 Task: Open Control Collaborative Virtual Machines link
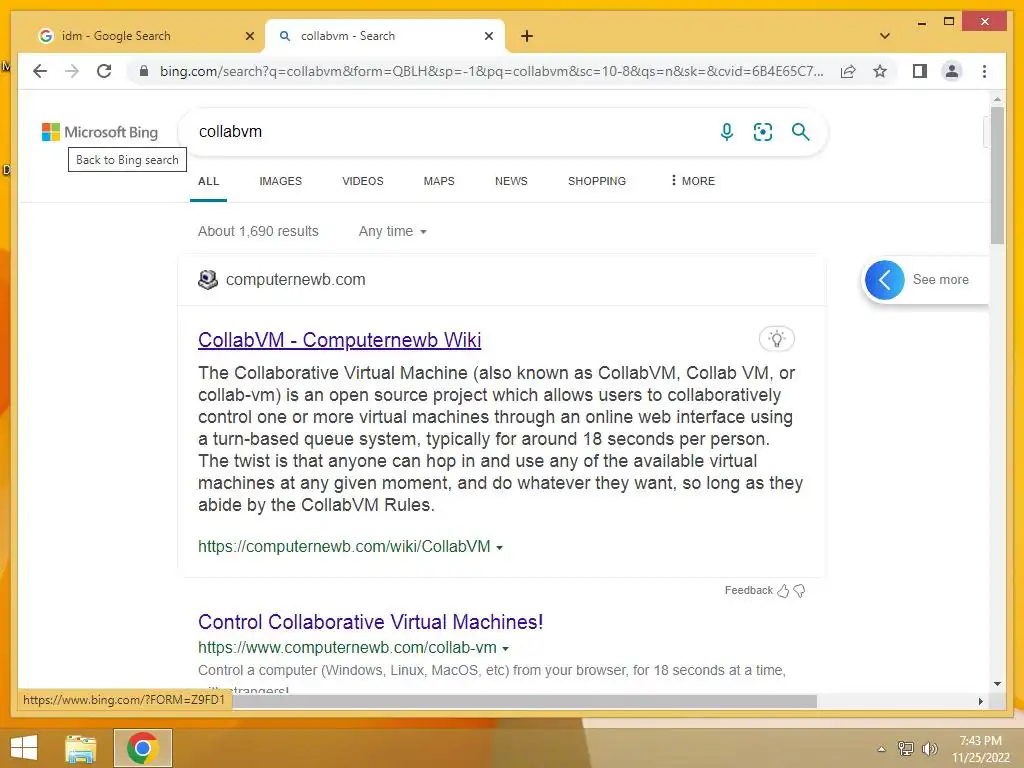(x=371, y=622)
